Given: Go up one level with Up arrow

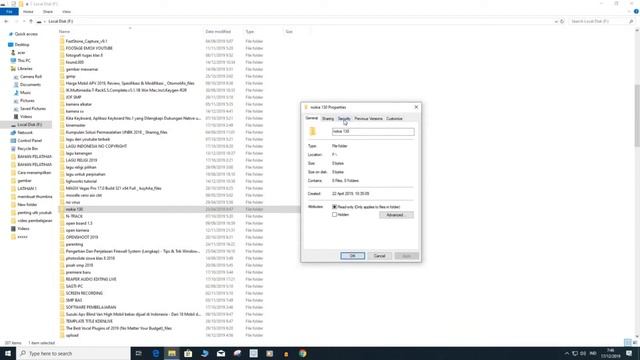Looking at the screenshot, I should 31,21.
